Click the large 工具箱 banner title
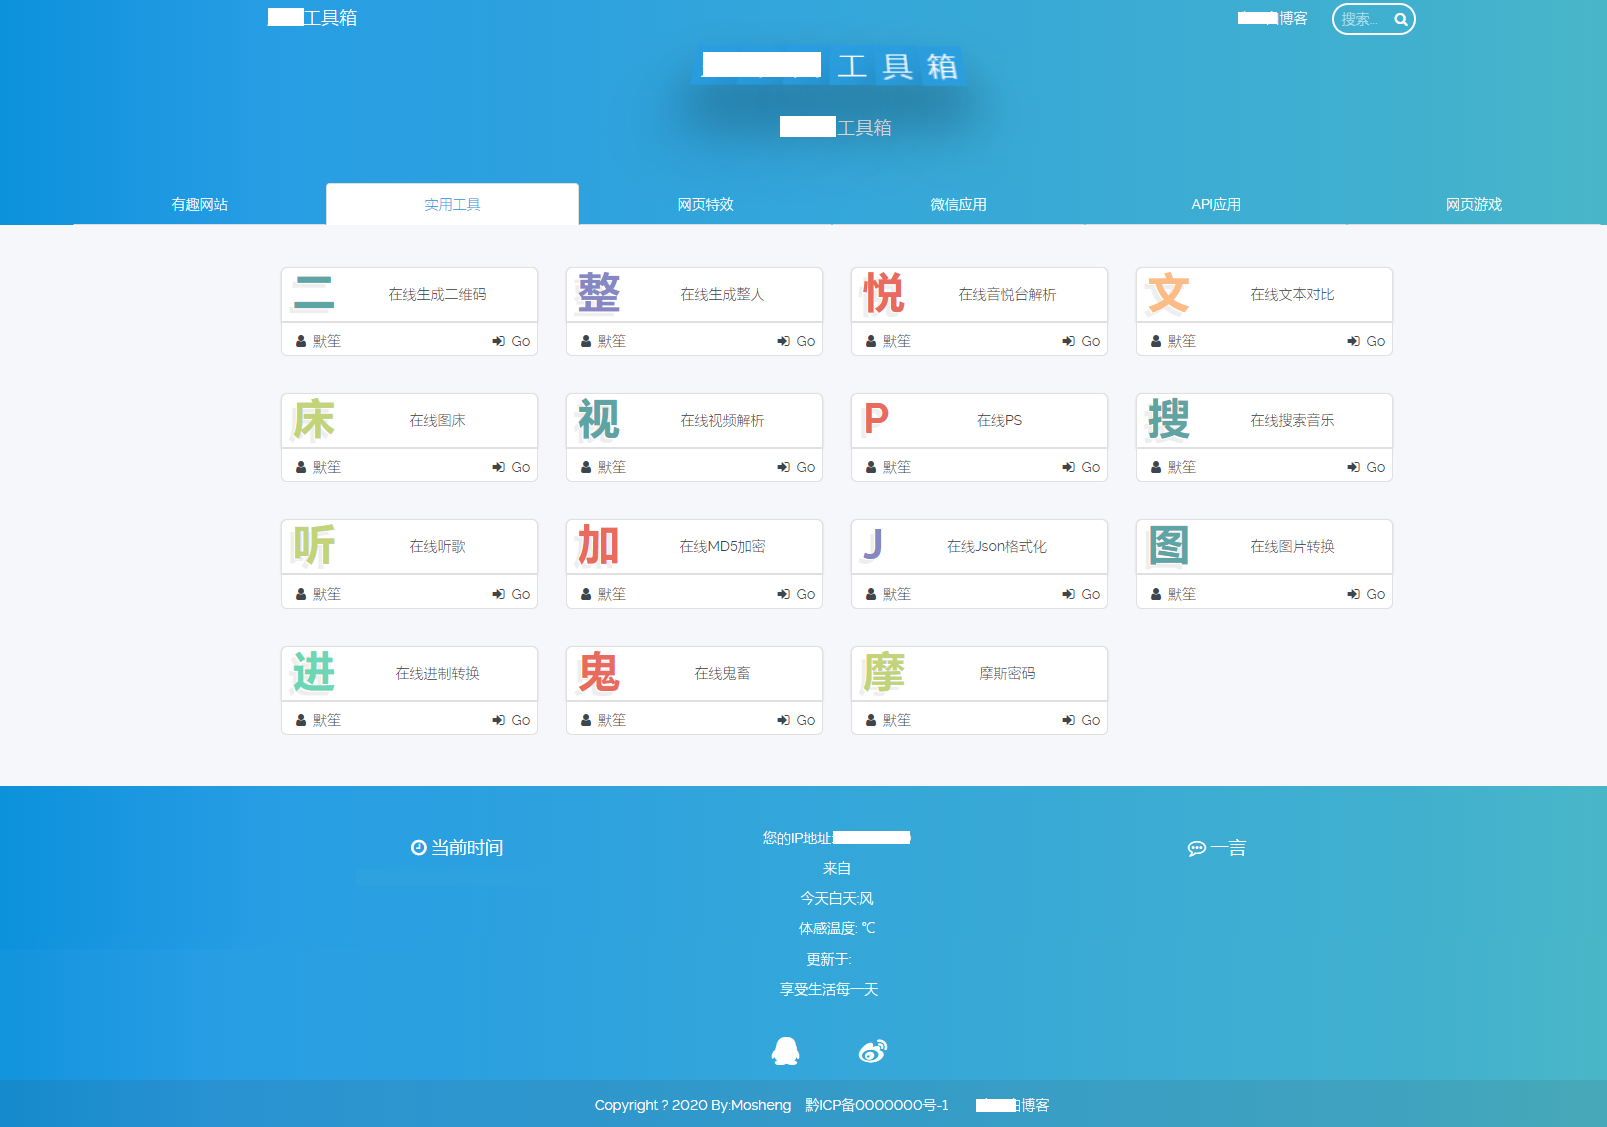 [x=830, y=66]
